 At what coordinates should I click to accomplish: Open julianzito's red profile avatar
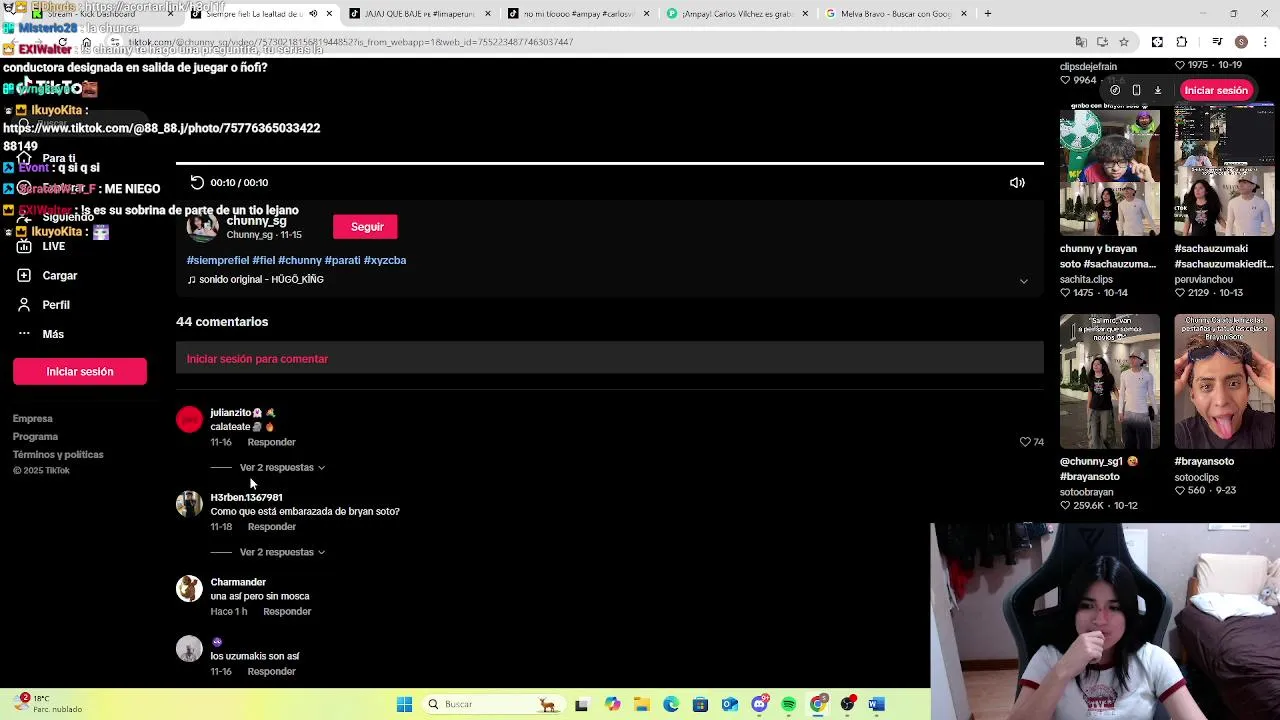tap(189, 419)
